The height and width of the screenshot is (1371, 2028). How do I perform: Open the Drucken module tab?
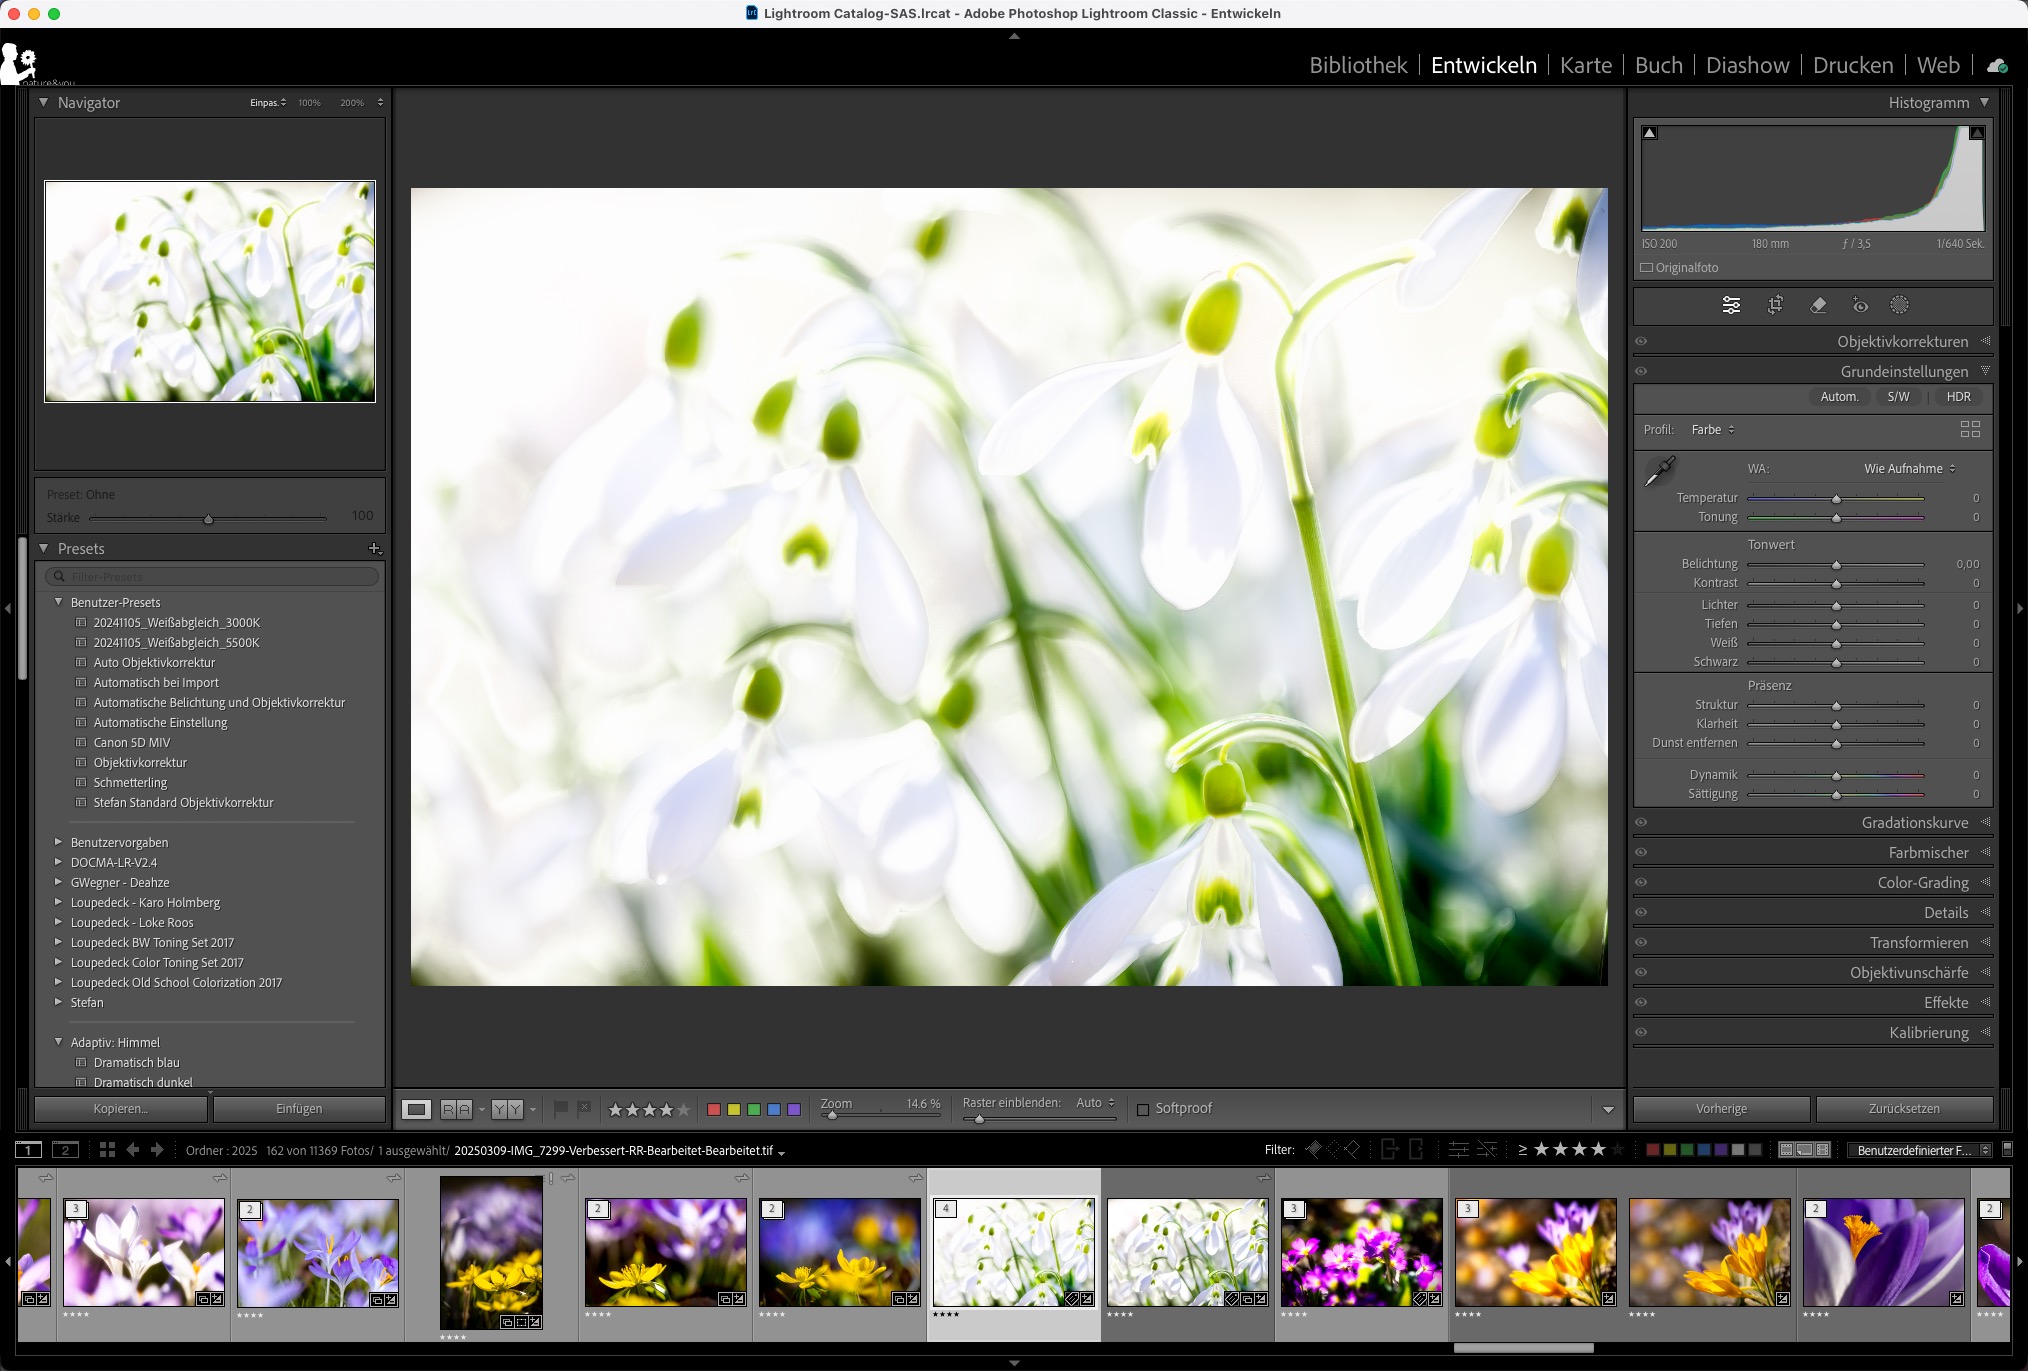pos(1852,66)
